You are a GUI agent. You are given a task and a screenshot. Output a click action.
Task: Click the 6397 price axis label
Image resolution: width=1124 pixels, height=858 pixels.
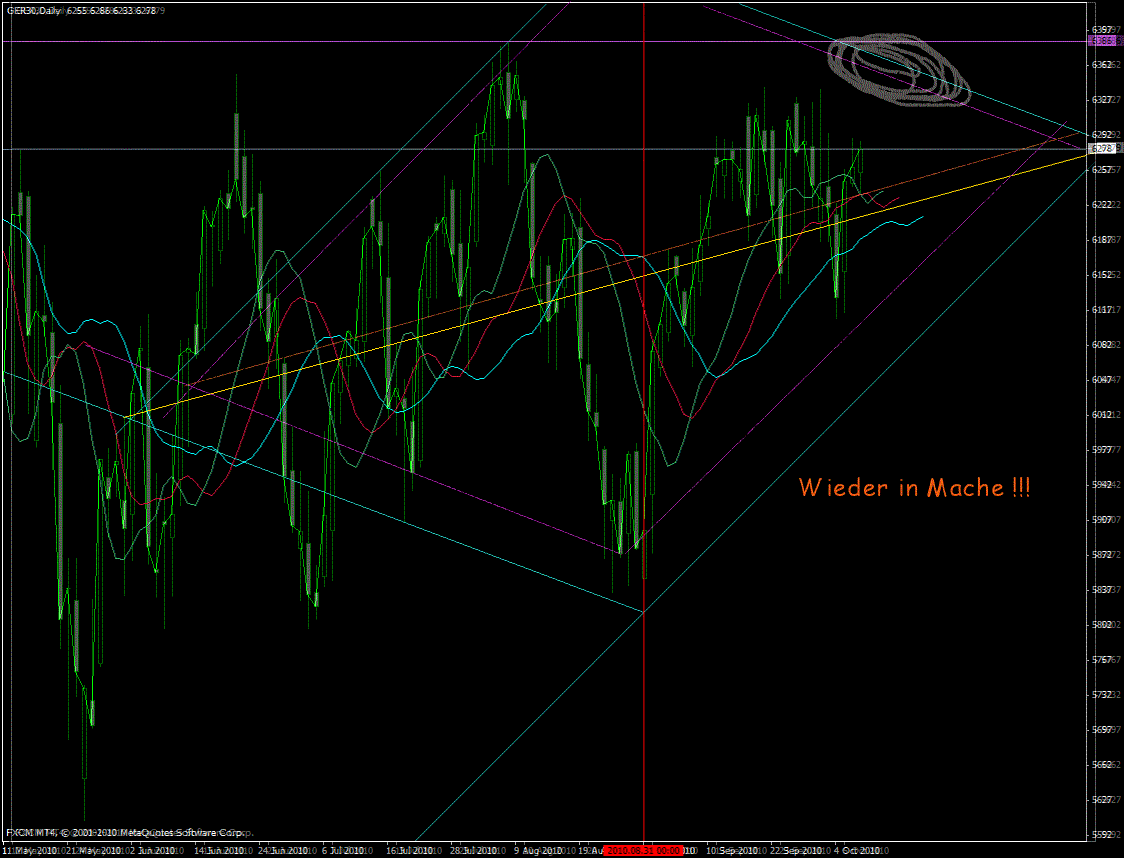click(1104, 29)
